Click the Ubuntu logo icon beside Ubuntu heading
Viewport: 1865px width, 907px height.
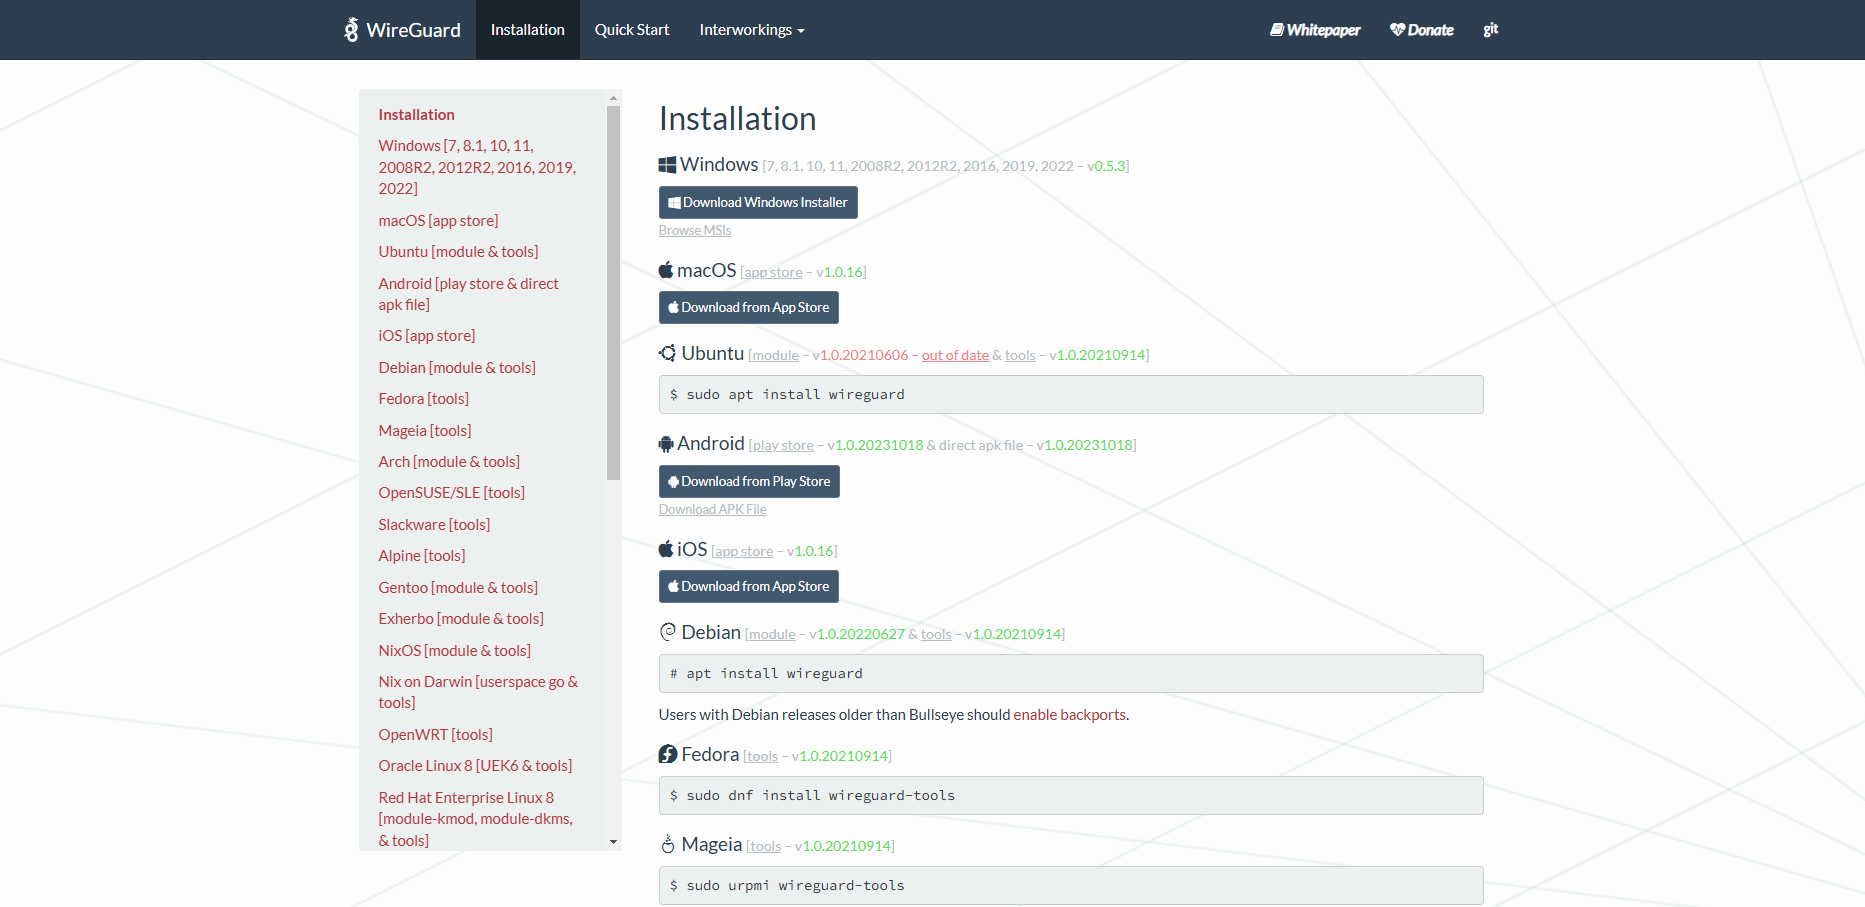tap(668, 353)
